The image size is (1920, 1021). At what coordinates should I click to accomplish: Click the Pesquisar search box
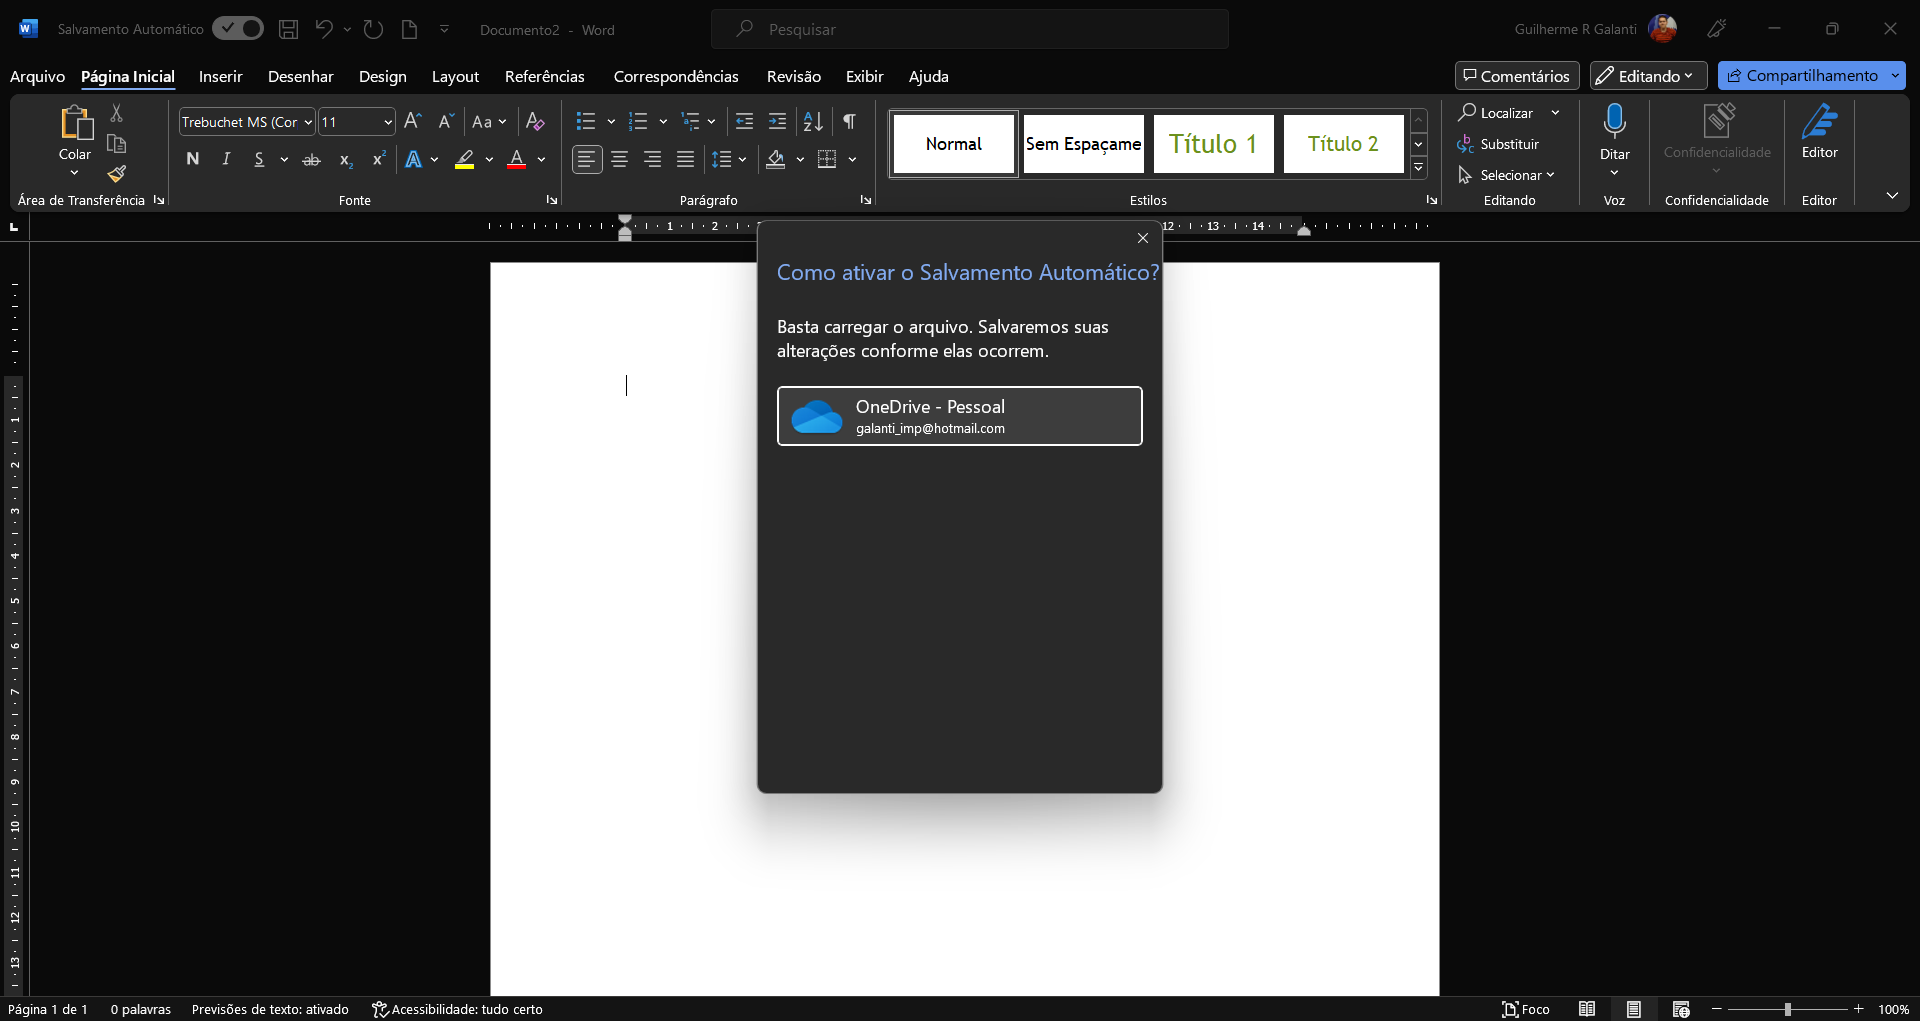970,29
